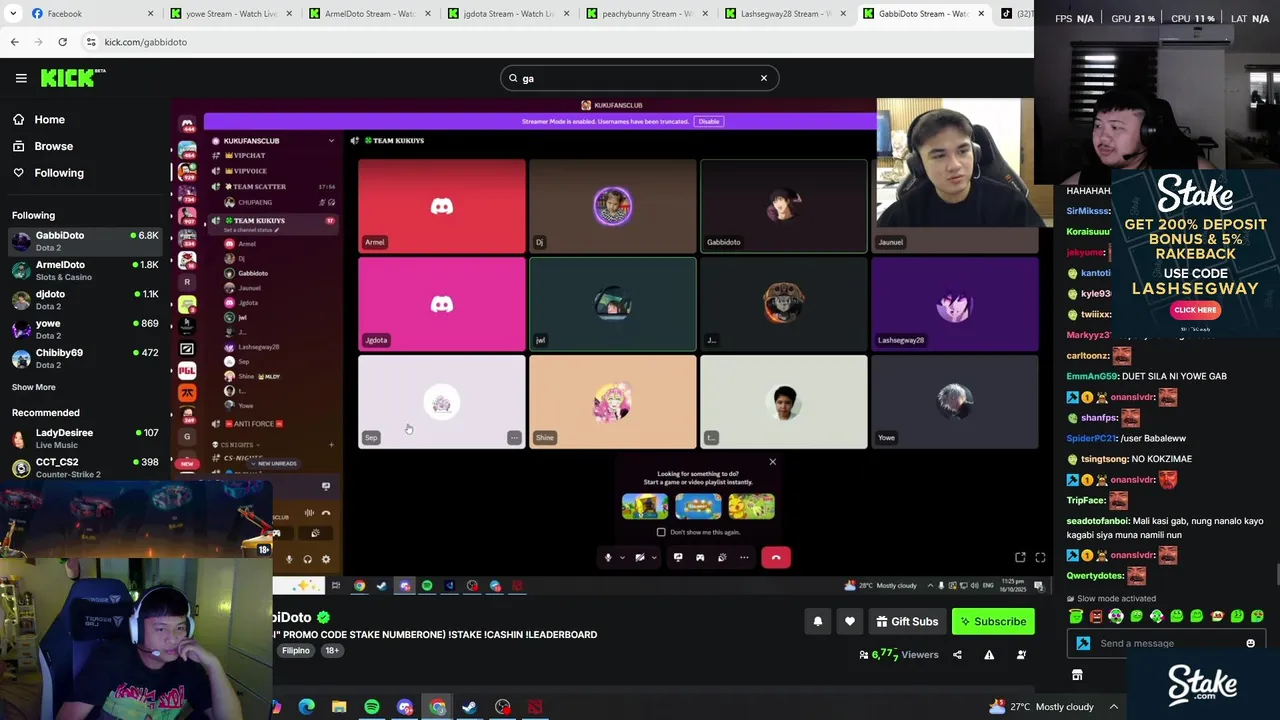Open ArmelDoto channel in Following list
Screen dimensions: 1280x720
coord(85,270)
